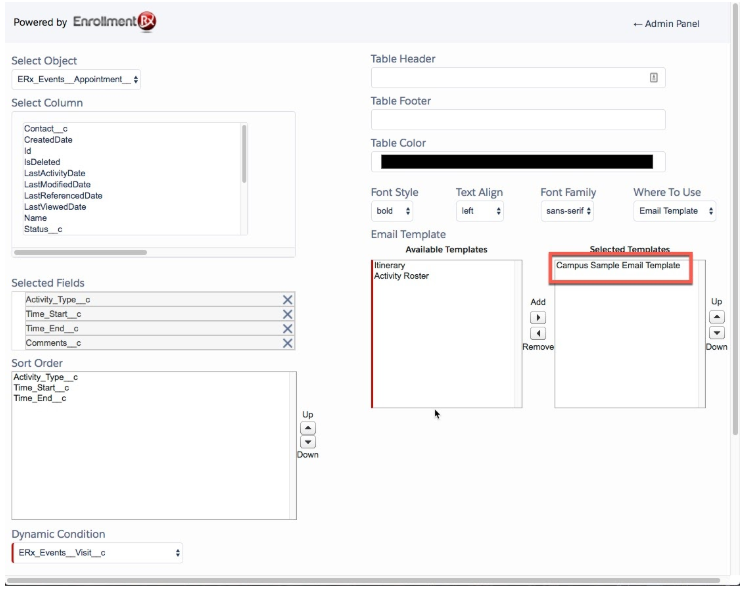Click the black Table Color field
Screen dimensions: 745x594
coord(517,162)
